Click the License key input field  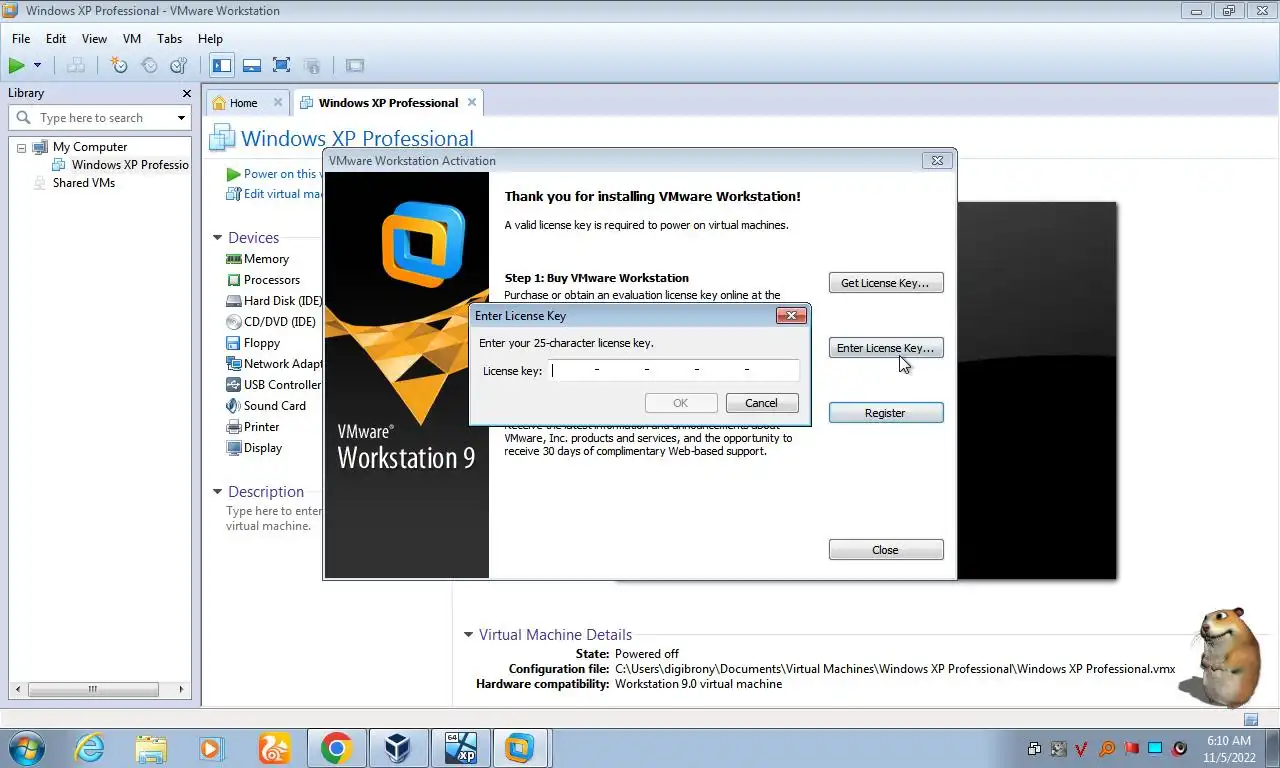pos(674,371)
